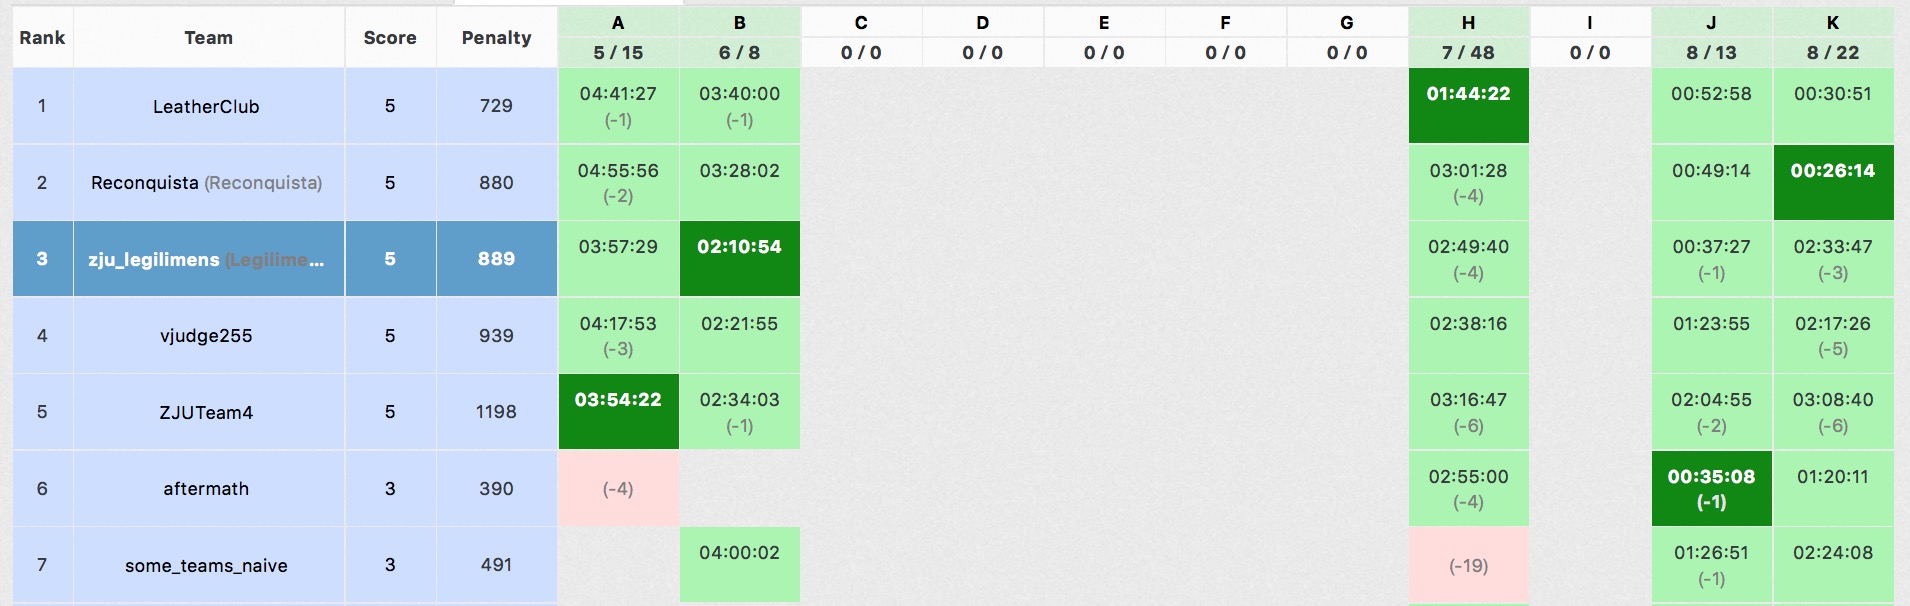Open team vjudge255
The width and height of the screenshot is (1910, 606).
click(x=206, y=336)
